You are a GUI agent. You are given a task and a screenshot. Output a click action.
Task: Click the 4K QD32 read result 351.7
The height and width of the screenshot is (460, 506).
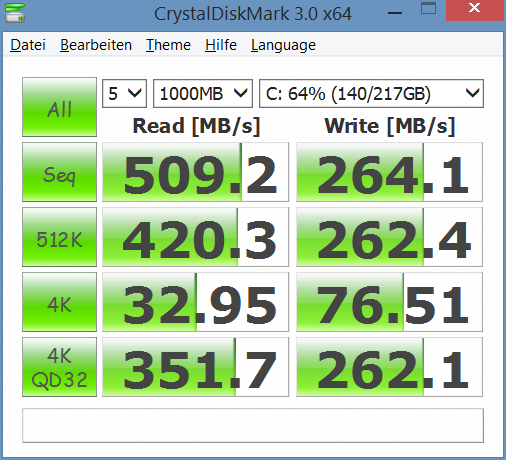195,367
